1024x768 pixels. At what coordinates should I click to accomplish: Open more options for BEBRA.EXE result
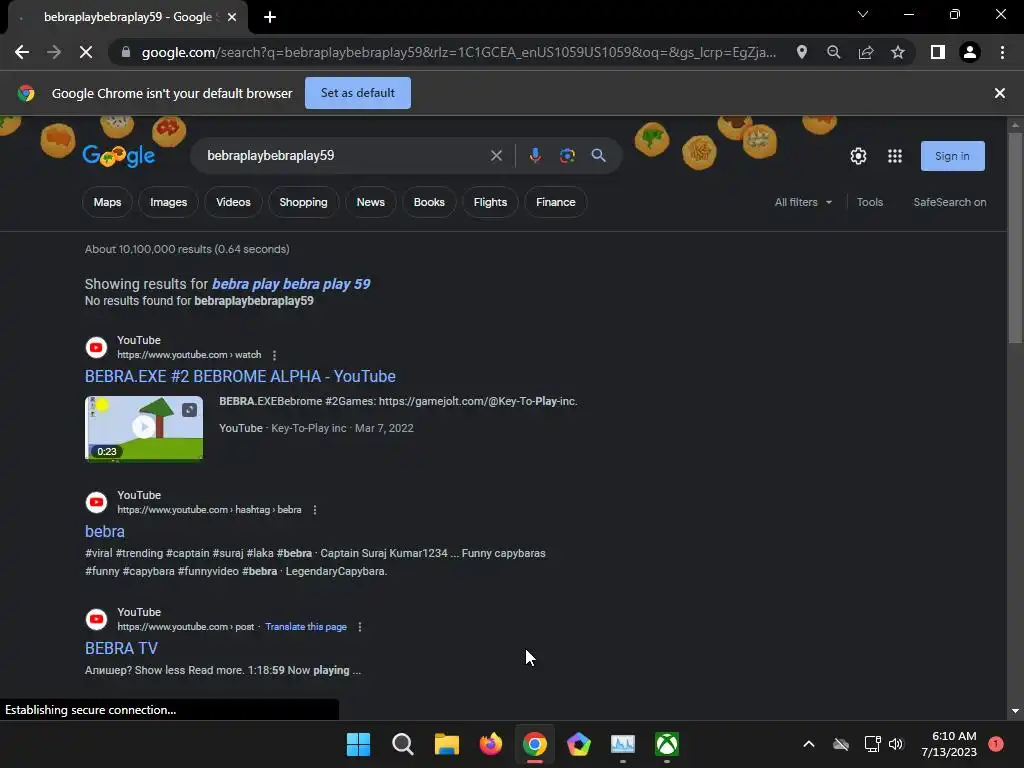(x=274, y=355)
